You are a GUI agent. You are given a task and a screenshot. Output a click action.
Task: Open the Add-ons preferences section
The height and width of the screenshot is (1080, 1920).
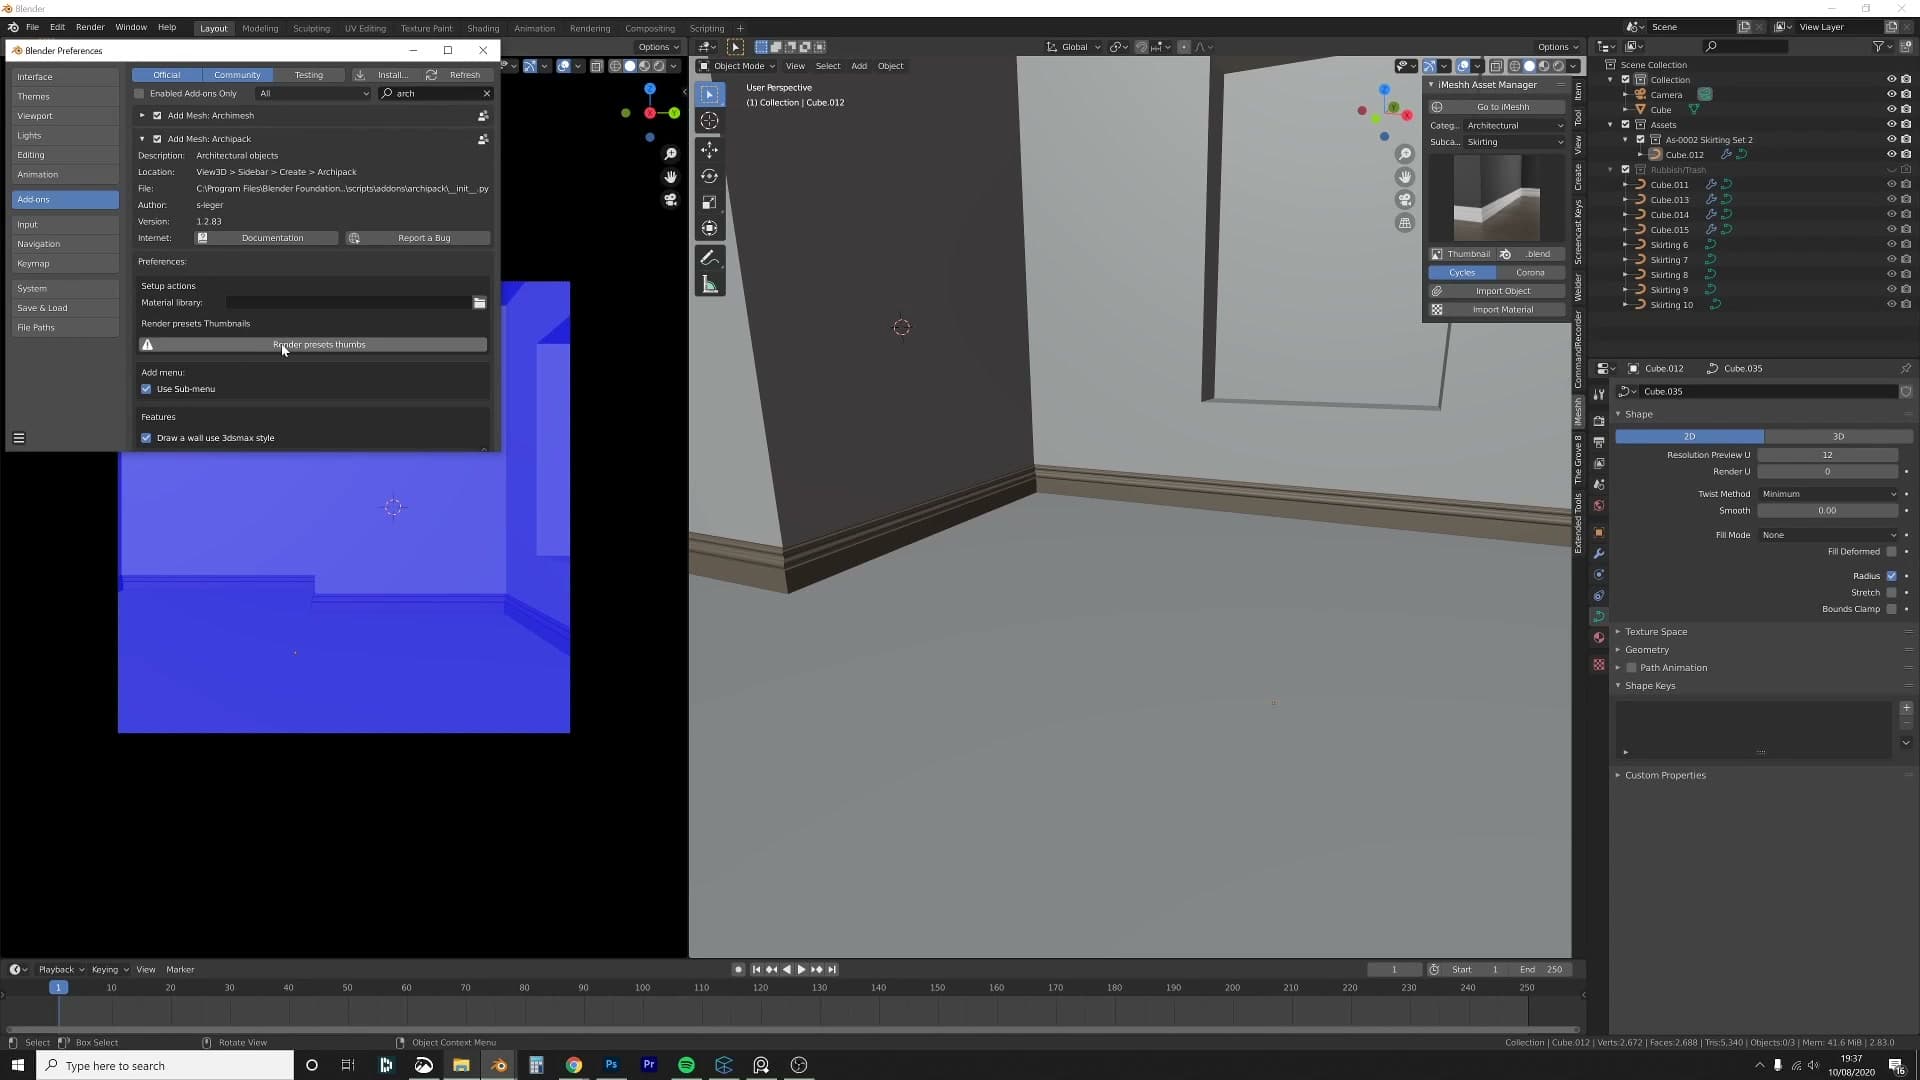(65, 199)
